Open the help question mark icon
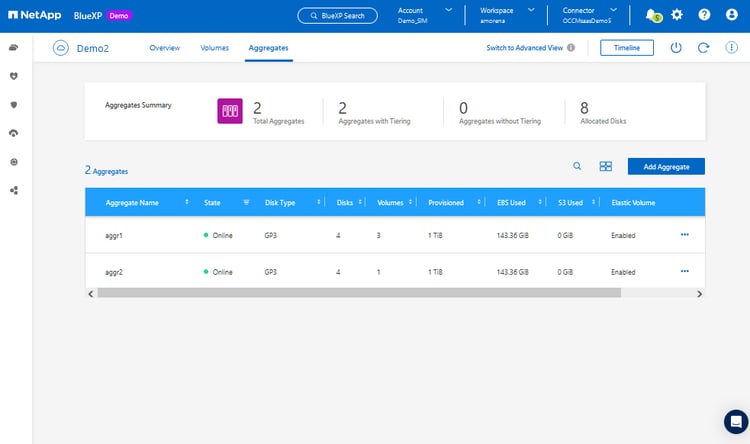 pyautogui.click(x=704, y=15)
